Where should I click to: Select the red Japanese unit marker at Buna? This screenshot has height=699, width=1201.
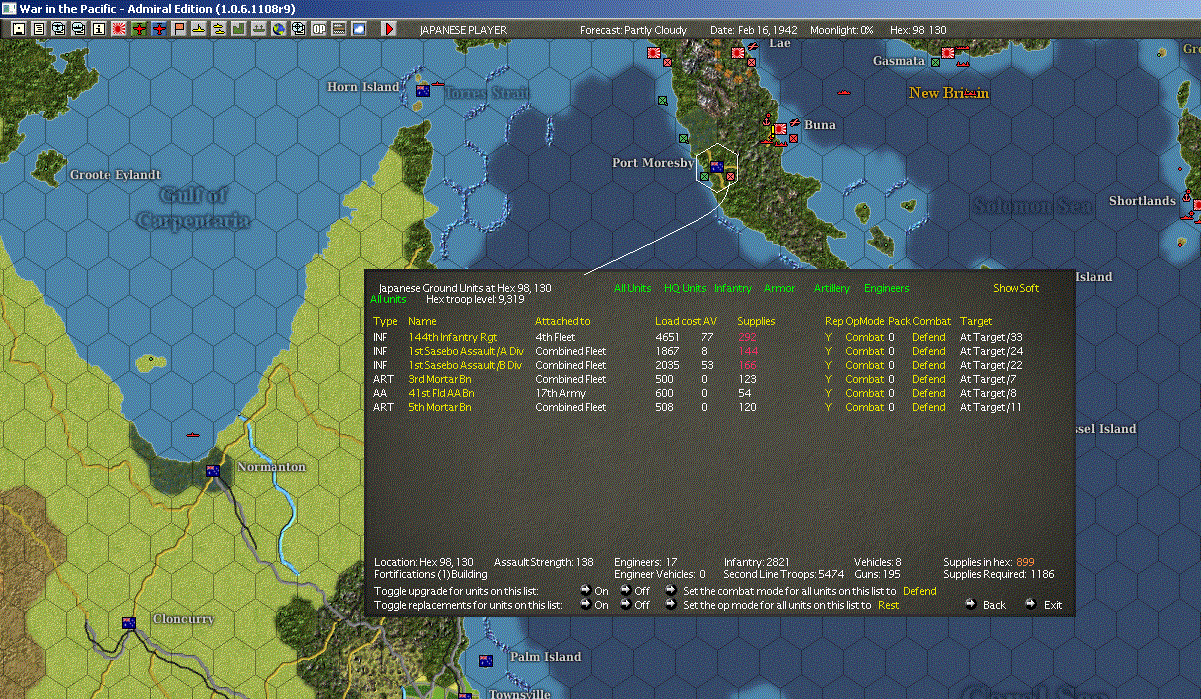(x=780, y=129)
